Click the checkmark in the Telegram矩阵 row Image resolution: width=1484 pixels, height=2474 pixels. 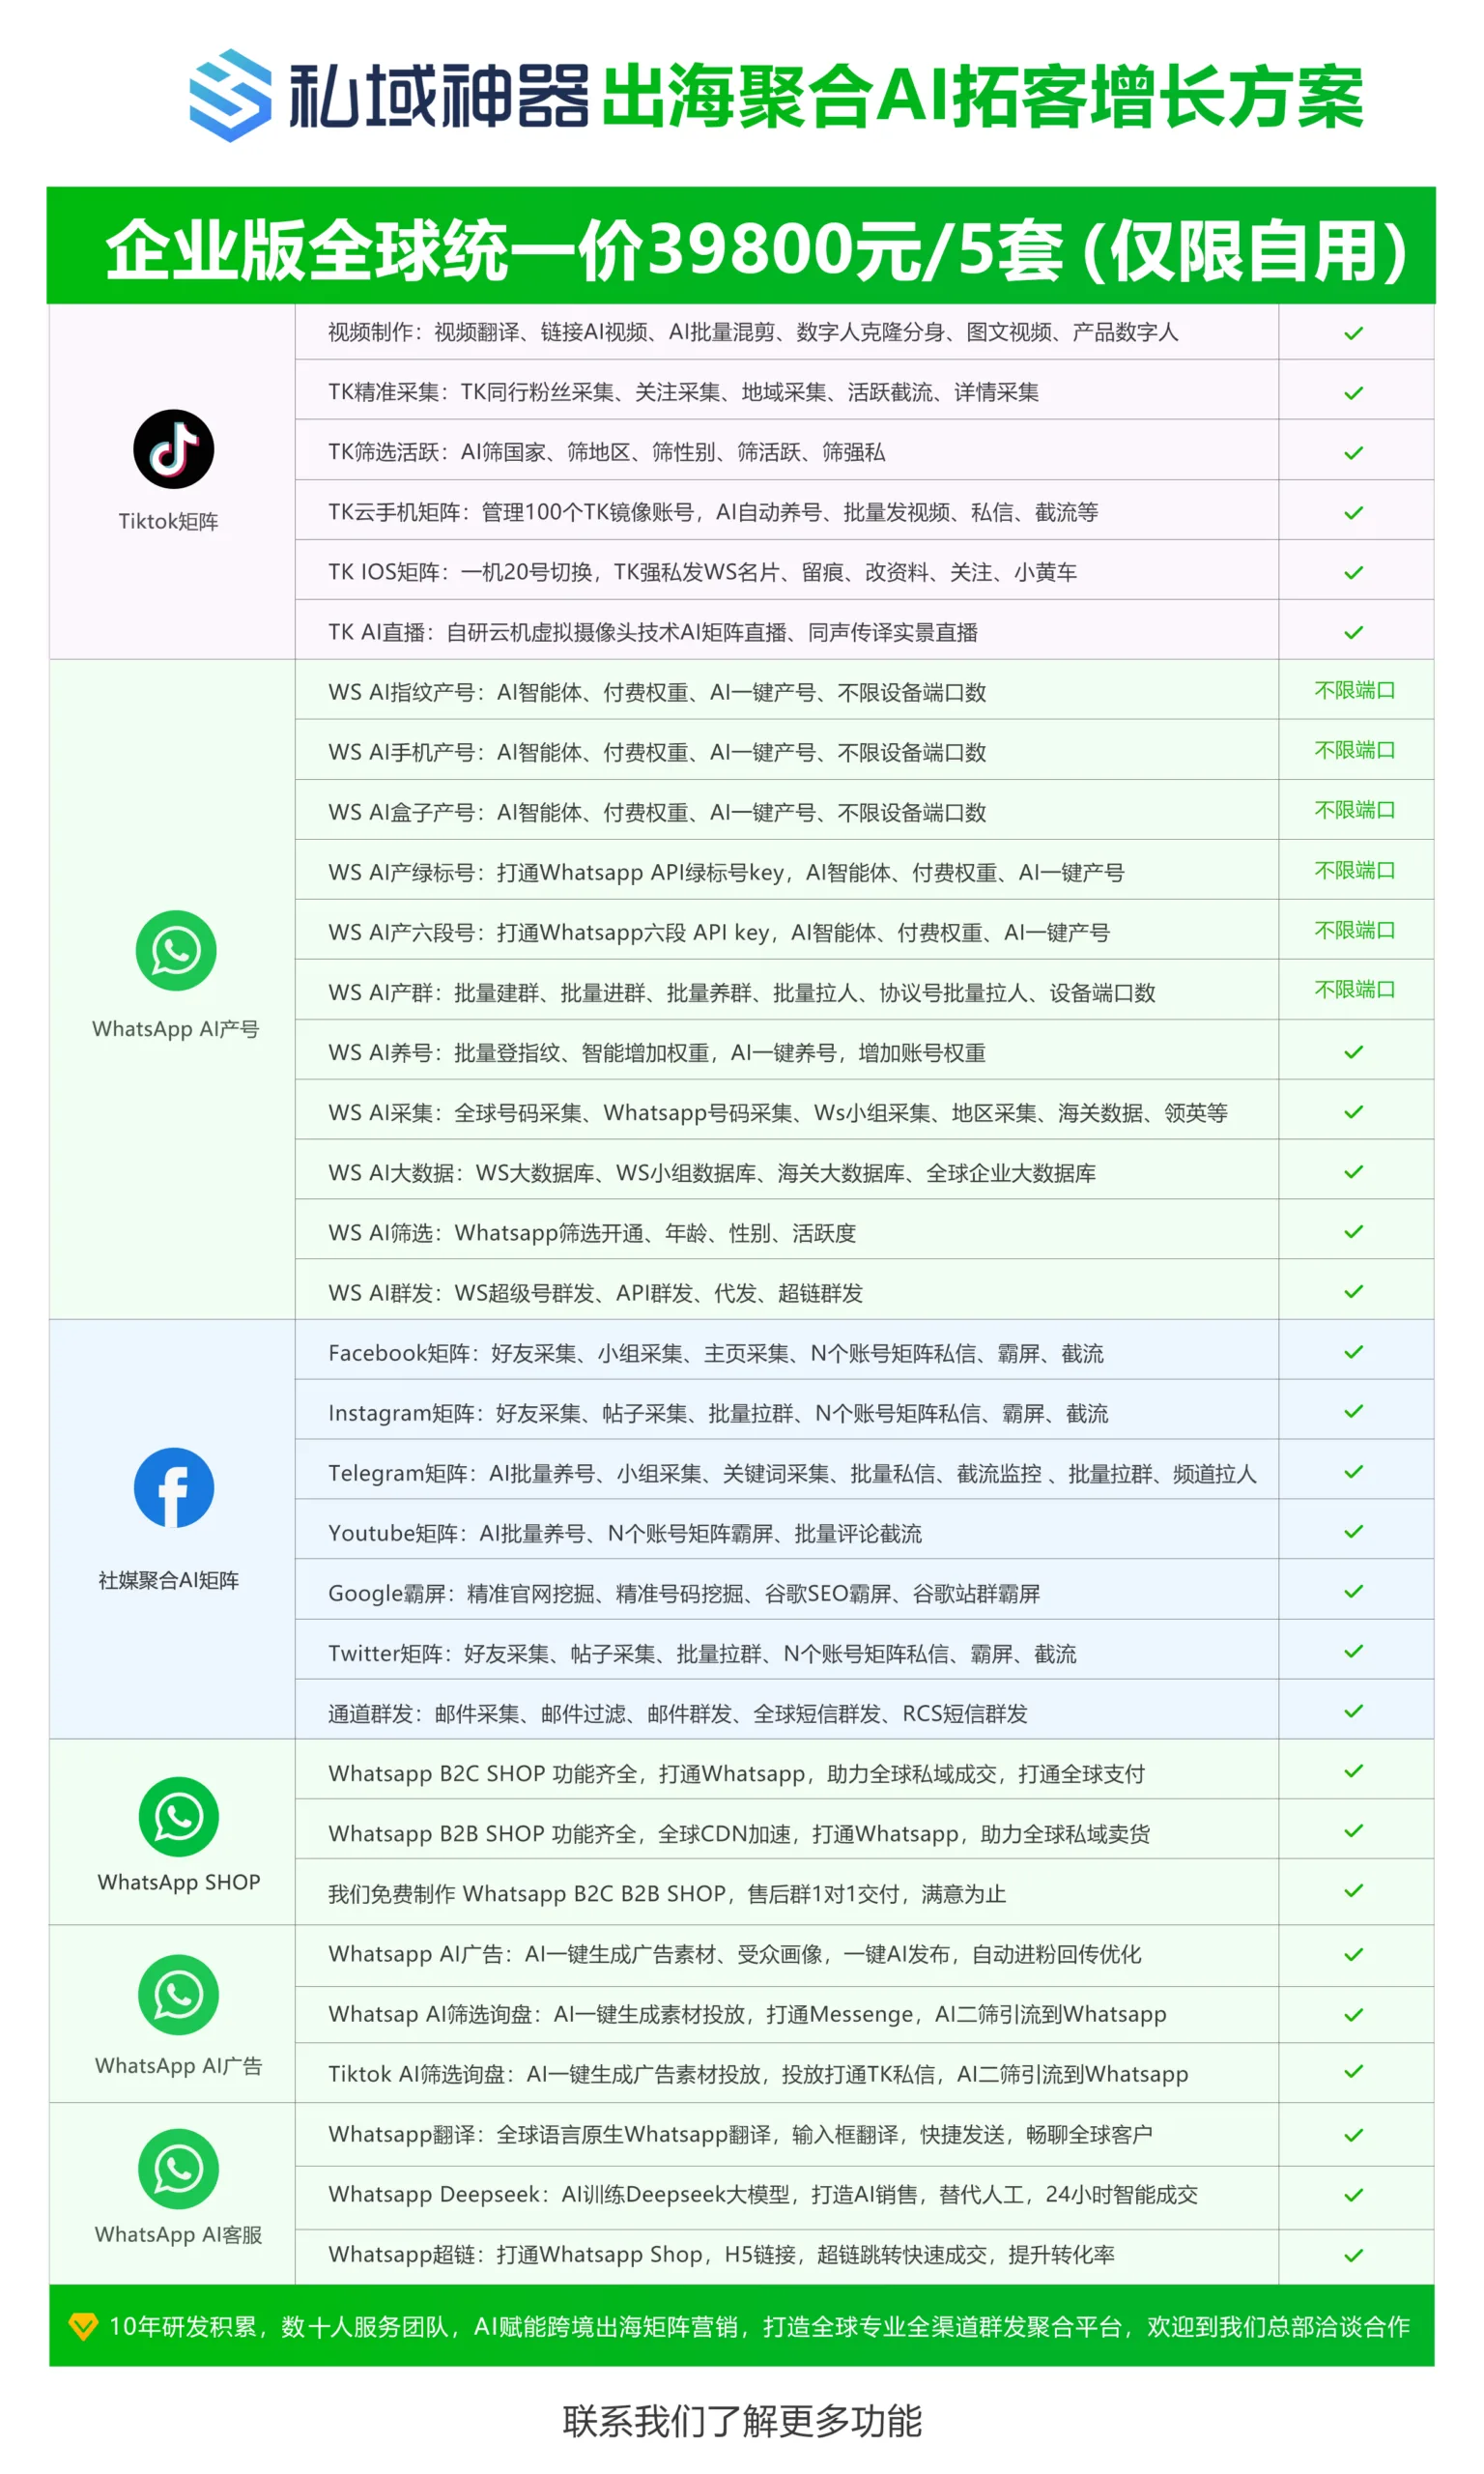(x=1354, y=1472)
